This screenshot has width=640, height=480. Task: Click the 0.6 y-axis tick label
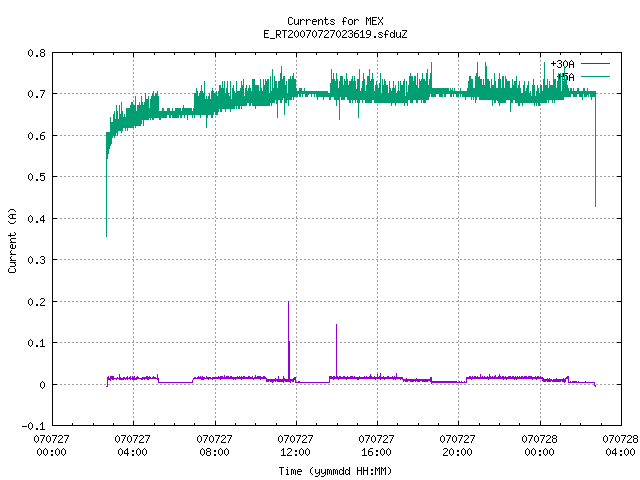click(36, 136)
